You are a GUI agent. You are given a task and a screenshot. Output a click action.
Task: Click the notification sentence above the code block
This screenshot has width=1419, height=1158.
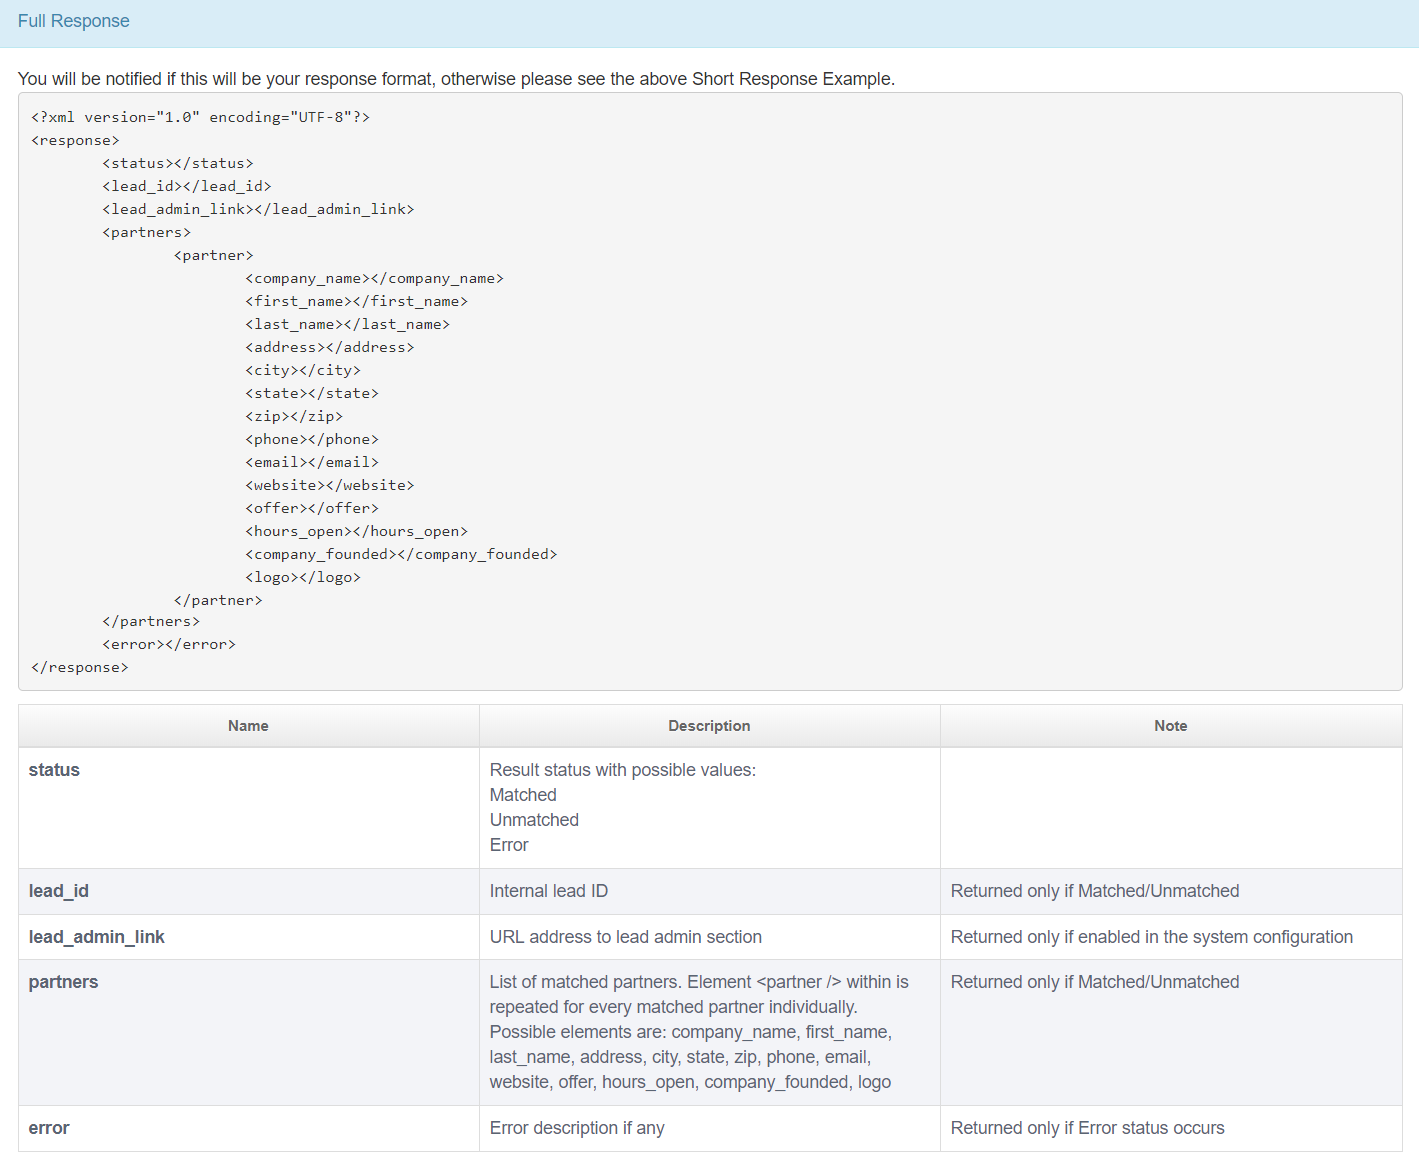(x=456, y=79)
